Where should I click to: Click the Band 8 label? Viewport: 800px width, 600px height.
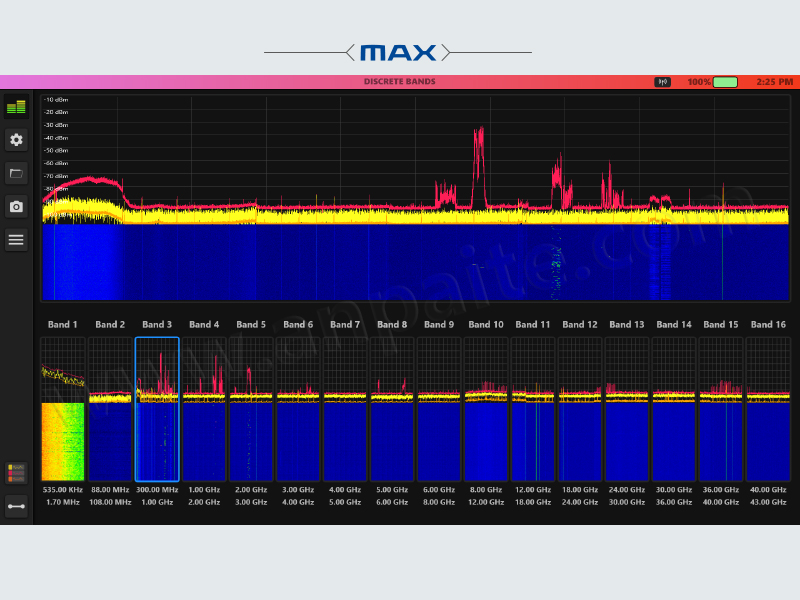pyautogui.click(x=392, y=325)
